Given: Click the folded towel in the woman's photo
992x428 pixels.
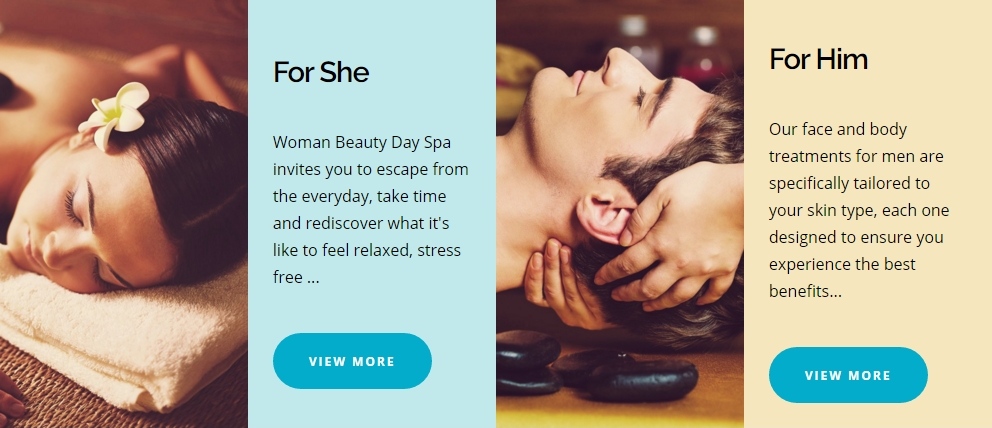Looking at the screenshot, I should coord(120,341).
